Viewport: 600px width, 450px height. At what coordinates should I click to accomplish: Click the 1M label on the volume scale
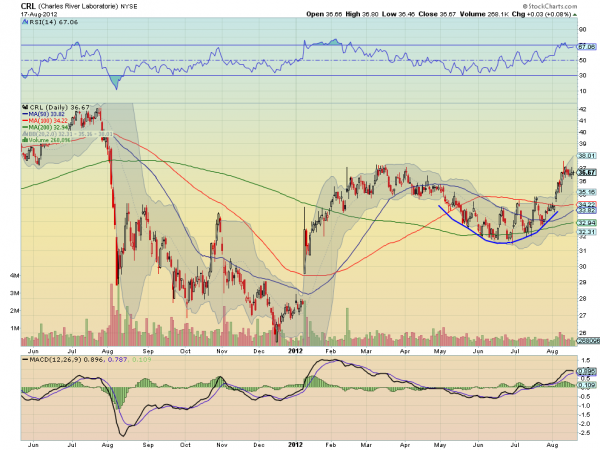15,328
